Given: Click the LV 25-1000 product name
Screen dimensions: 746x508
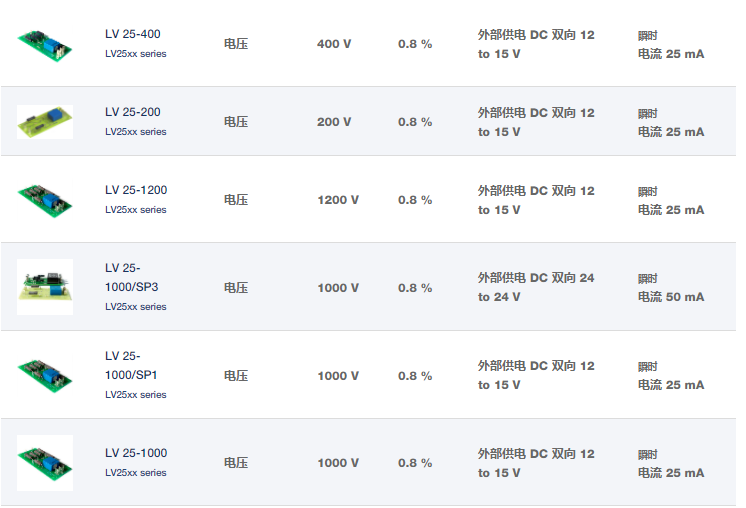Looking at the screenshot, I should tap(136, 453).
